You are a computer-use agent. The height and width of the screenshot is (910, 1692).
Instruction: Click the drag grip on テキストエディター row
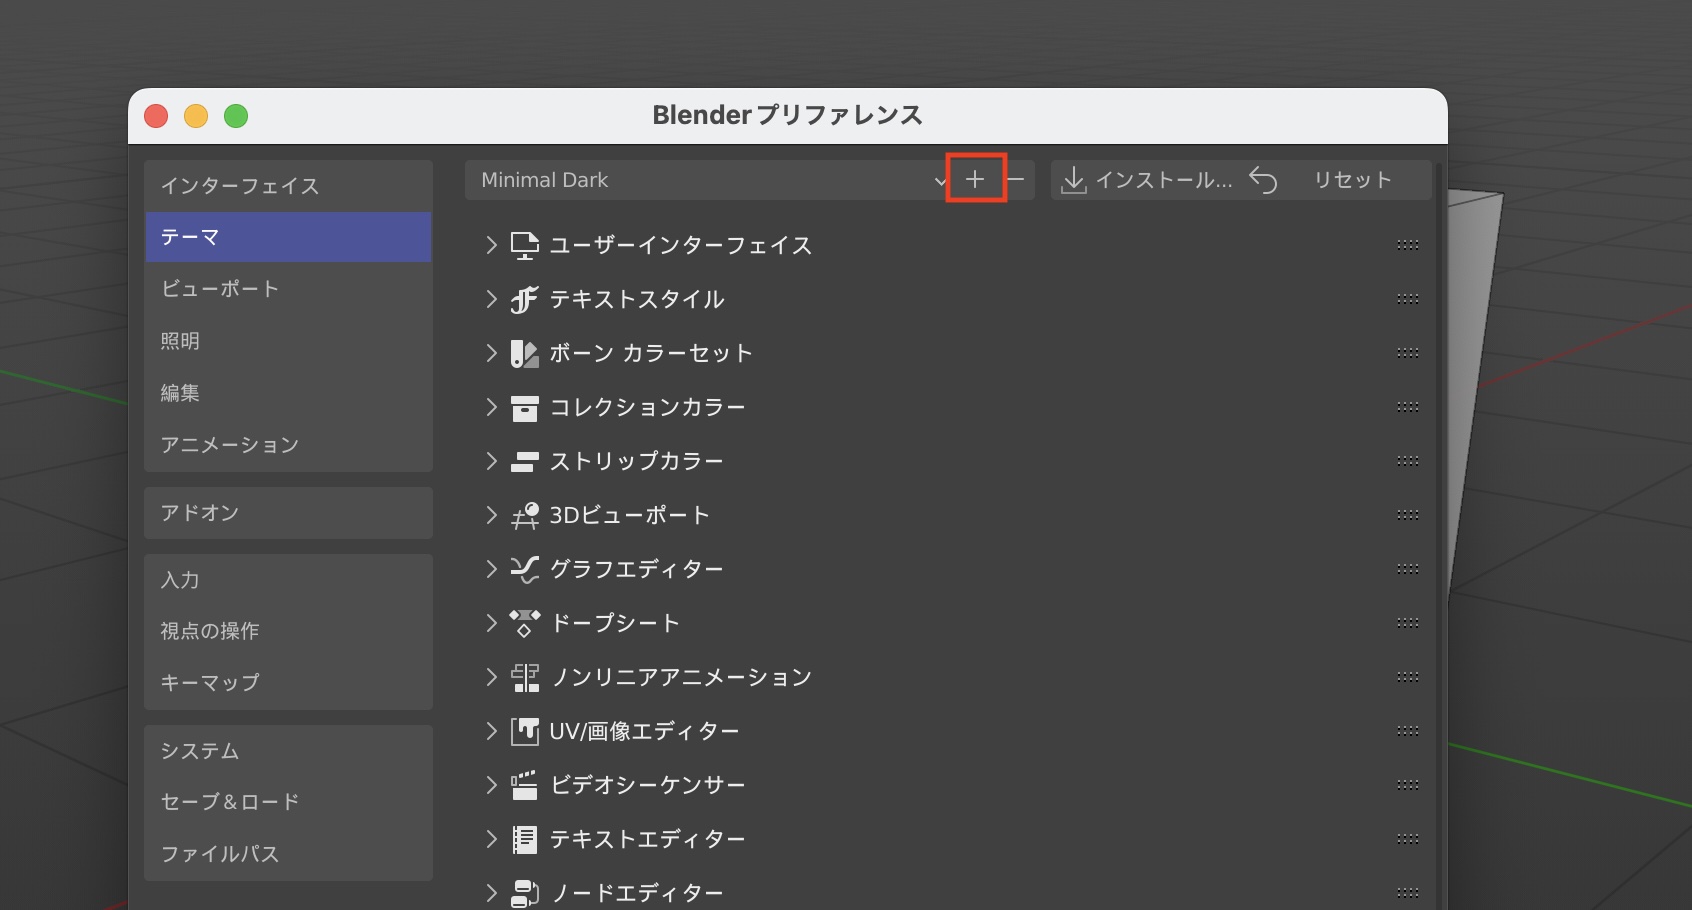pyautogui.click(x=1408, y=839)
